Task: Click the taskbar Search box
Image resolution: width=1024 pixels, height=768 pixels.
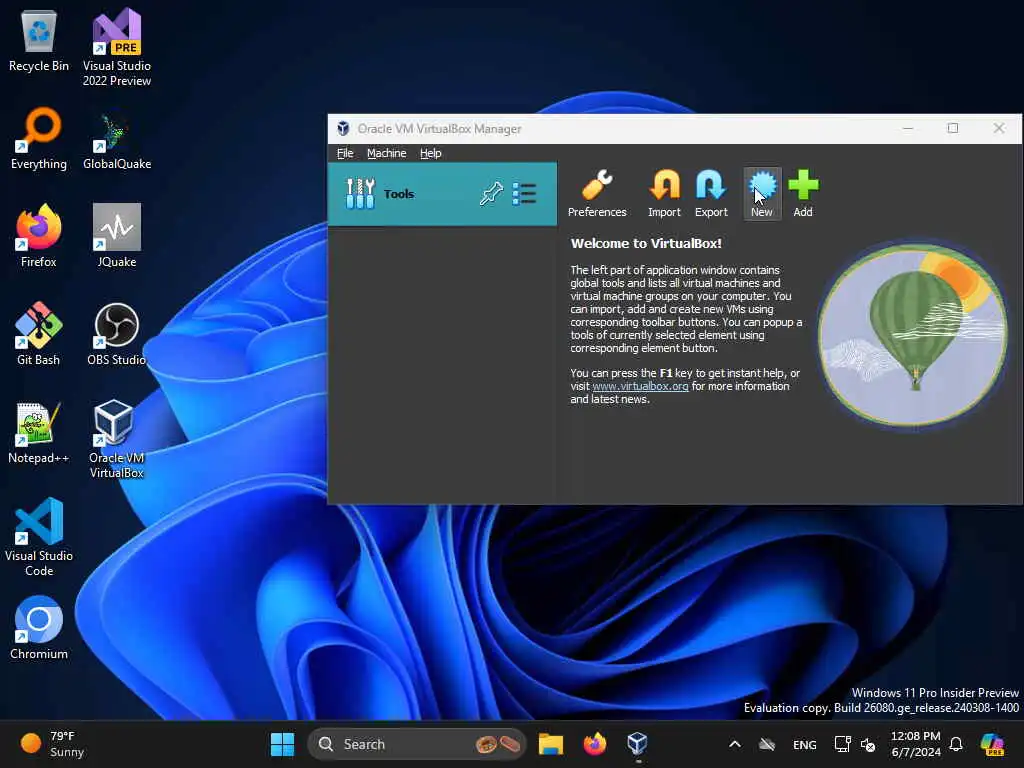Action: click(x=417, y=744)
